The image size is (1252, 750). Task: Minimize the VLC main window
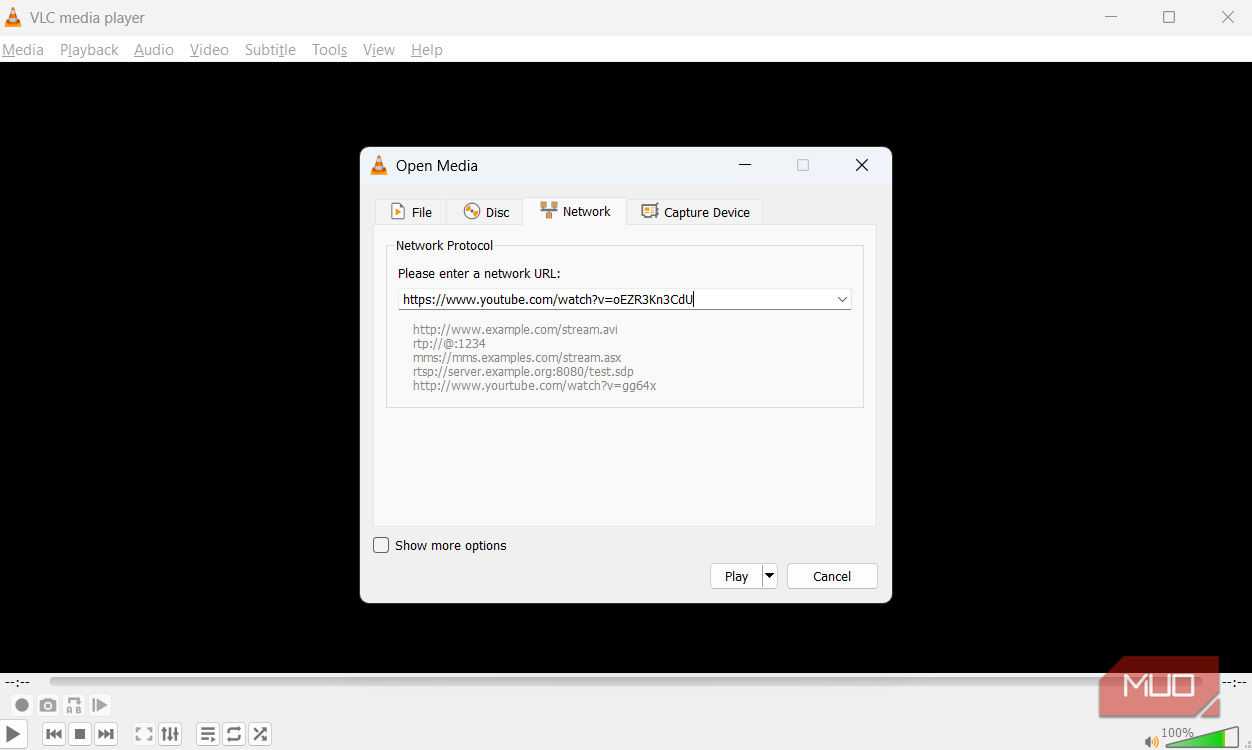[1110, 17]
